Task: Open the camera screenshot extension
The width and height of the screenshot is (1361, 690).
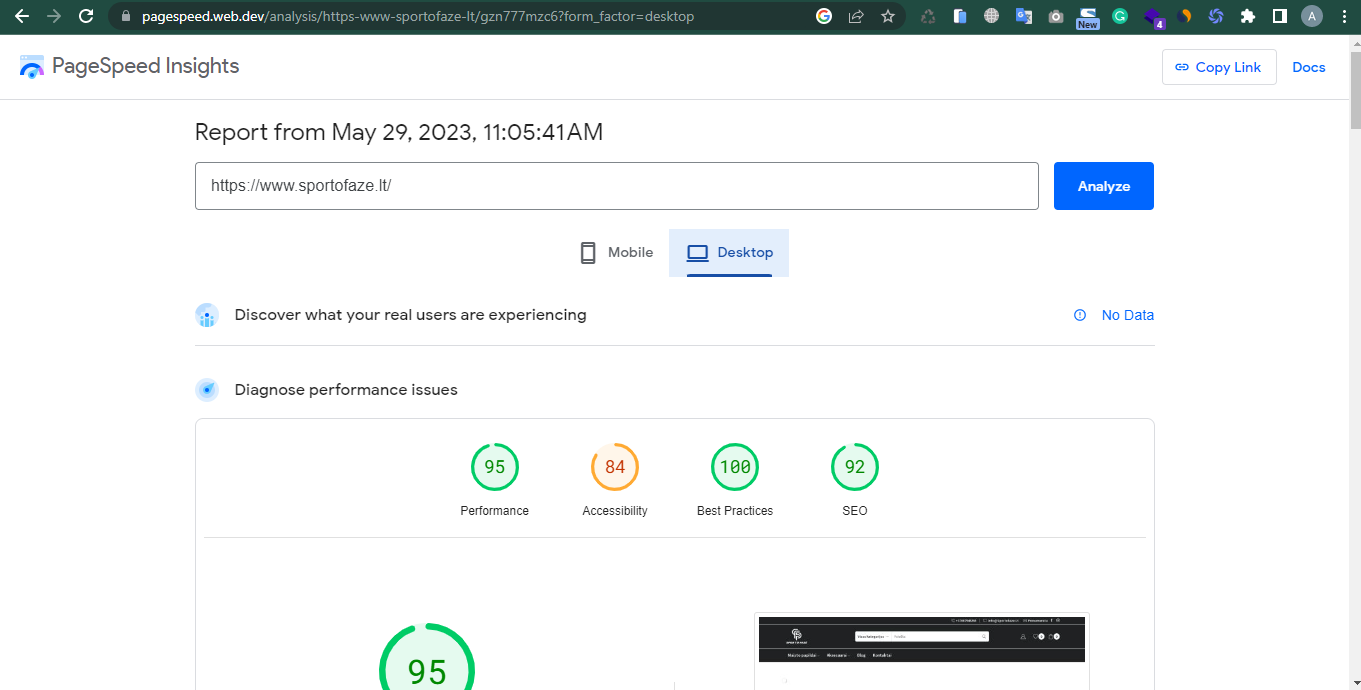Action: point(1056,16)
